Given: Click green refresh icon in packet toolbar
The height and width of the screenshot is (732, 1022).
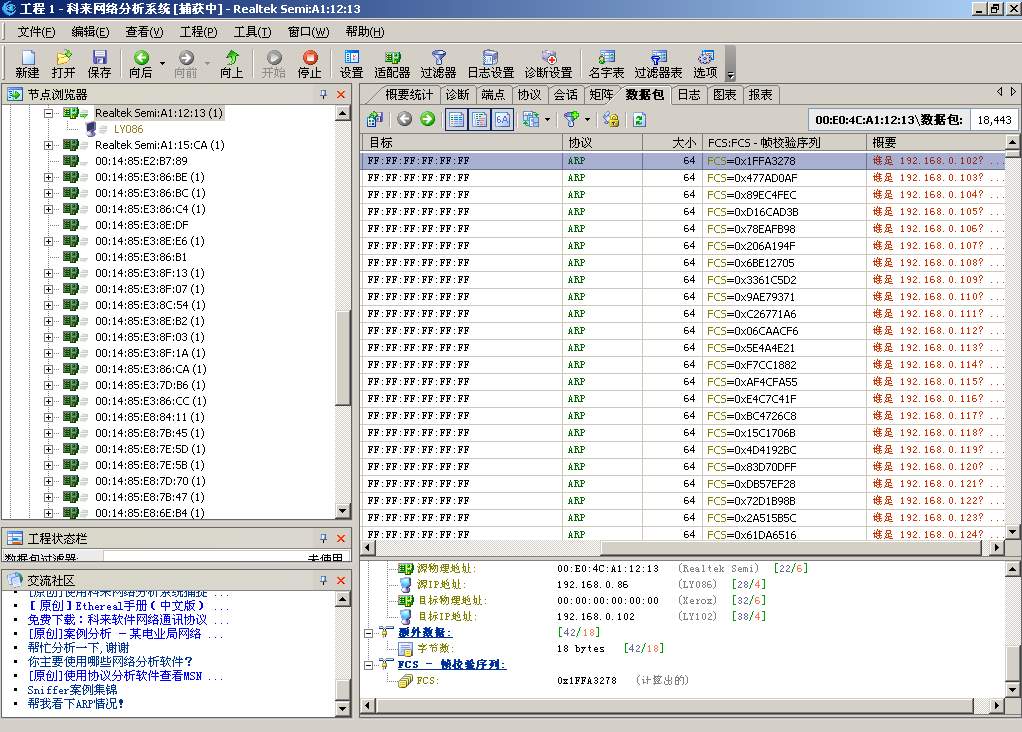Looking at the screenshot, I should click(x=639, y=119).
